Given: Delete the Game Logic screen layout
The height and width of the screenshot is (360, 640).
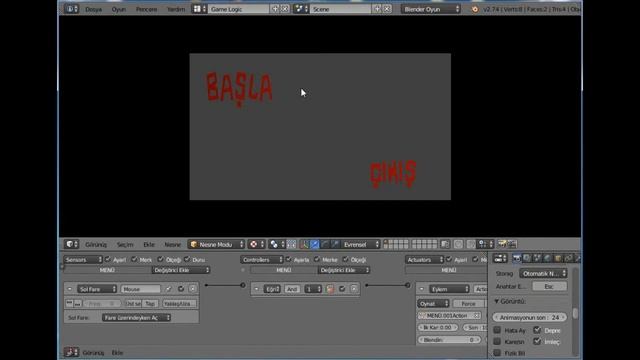Looking at the screenshot, I should pyautogui.click(x=285, y=9).
